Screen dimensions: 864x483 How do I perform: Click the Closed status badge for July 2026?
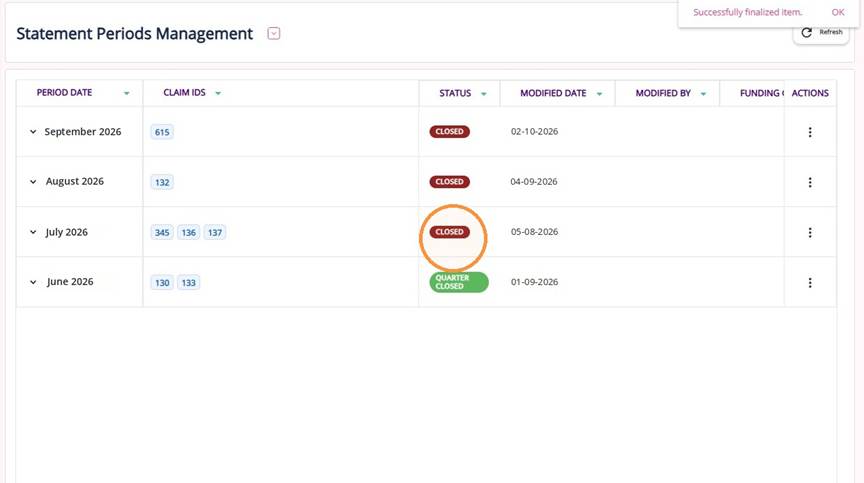click(x=450, y=232)
